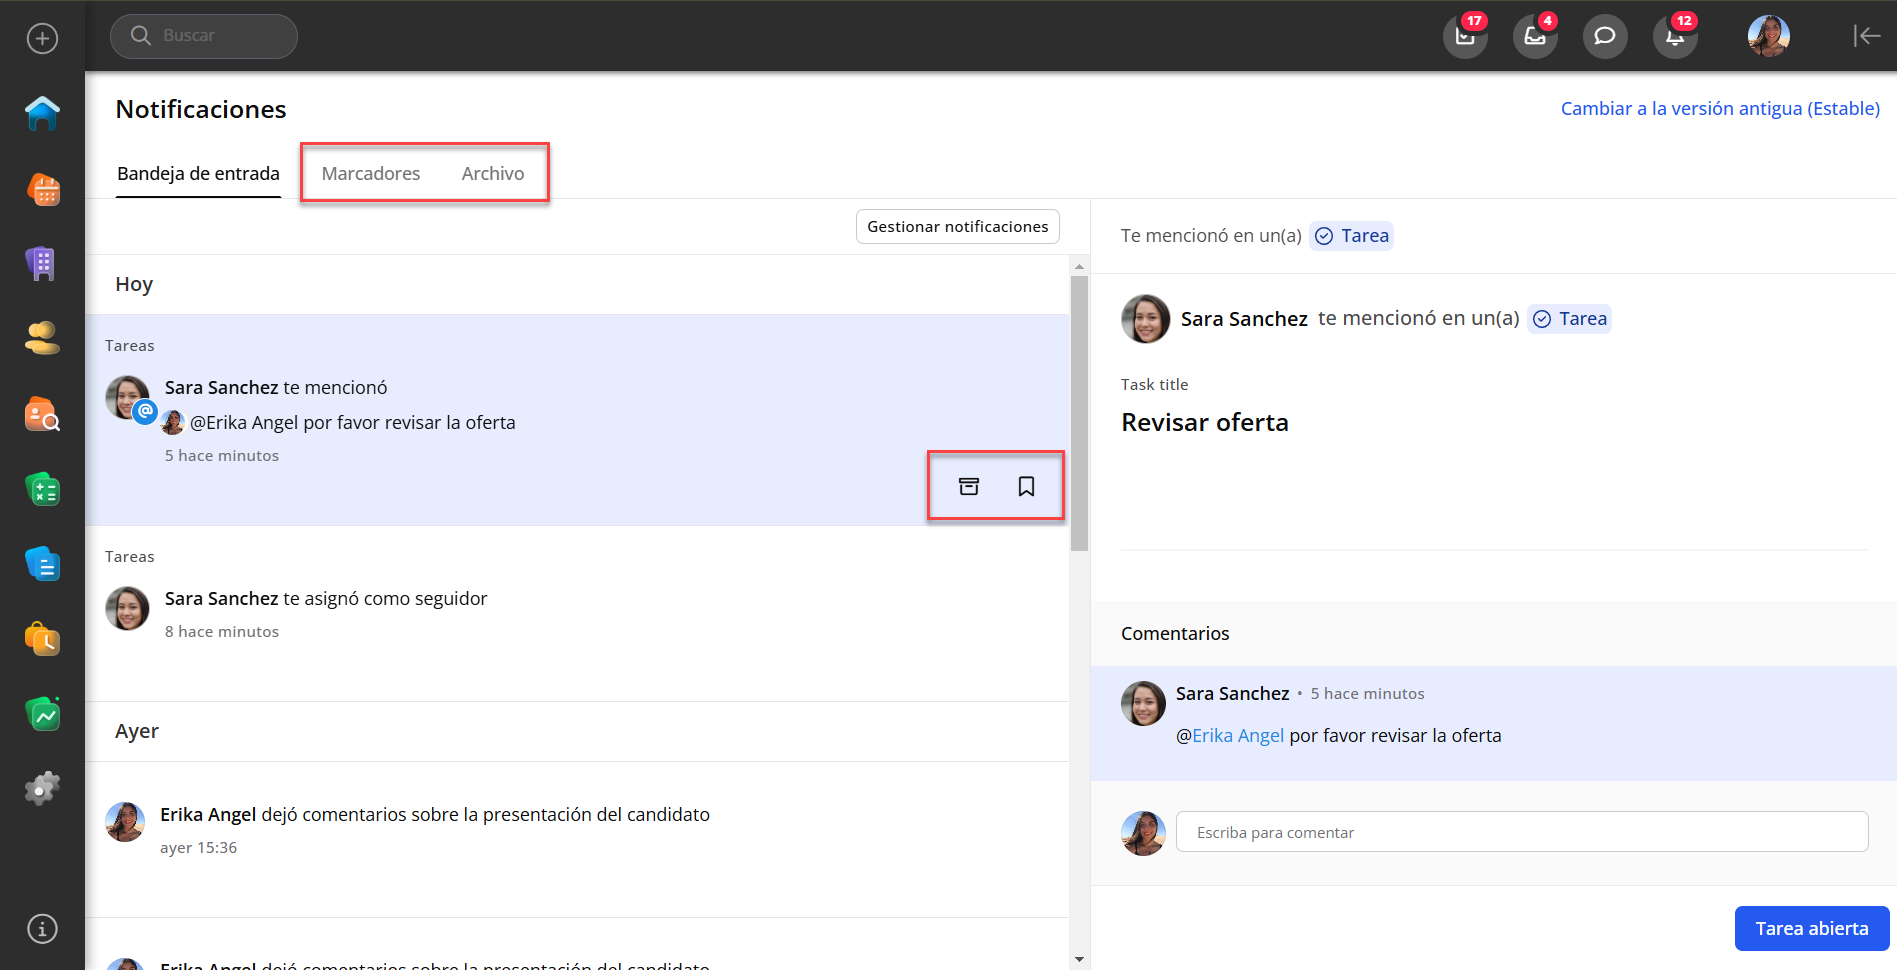The width and height of the screenshot is (1897, 970).
Task: Open the orange calendar app in sidebar
Action: pos(42,189)
